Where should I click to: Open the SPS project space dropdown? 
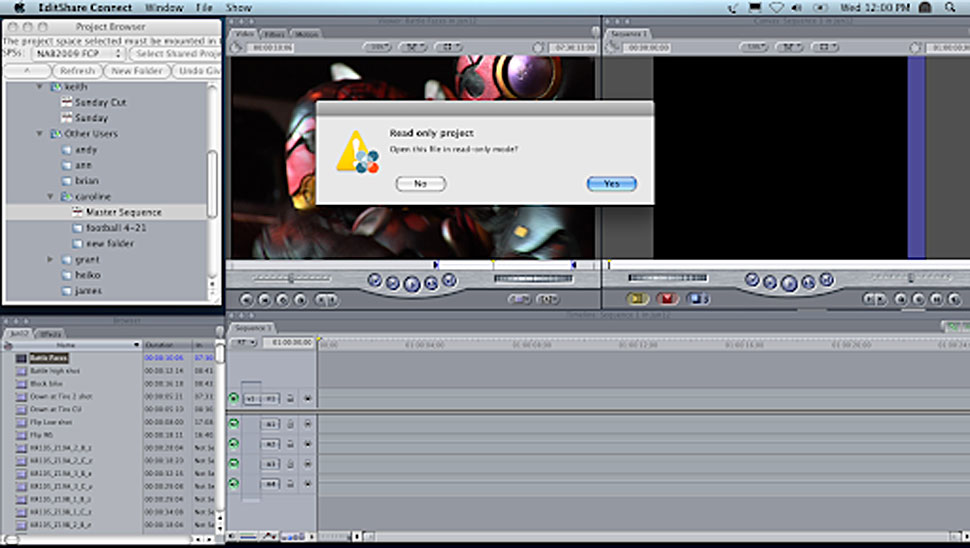coord(77,54)
